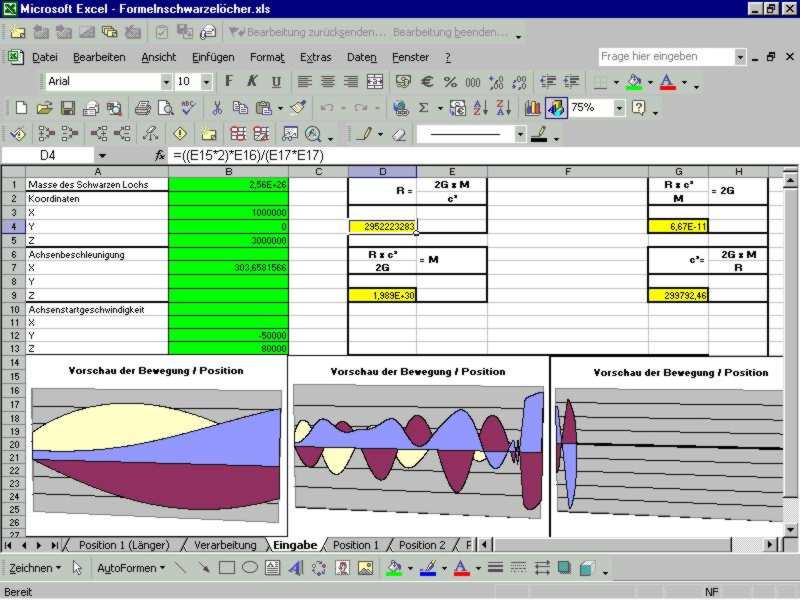Open the Help question mark icon
The image size is (800, 600).
coord(638,108)
